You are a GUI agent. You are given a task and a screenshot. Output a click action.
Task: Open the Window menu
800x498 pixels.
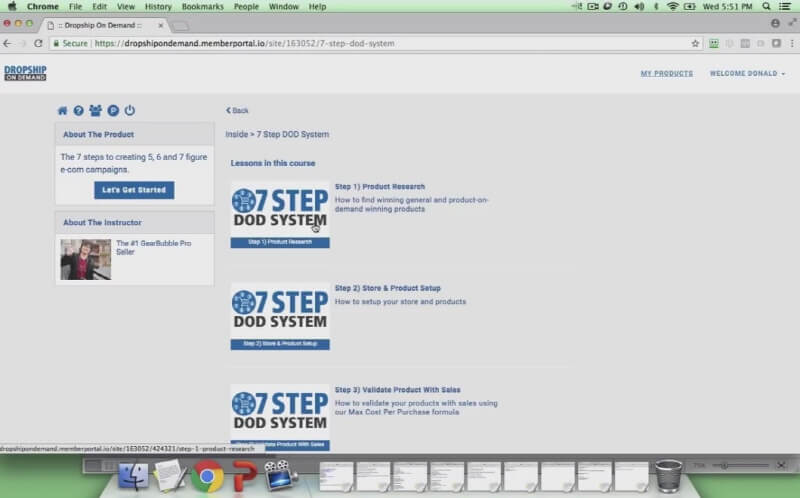[284, 7]
